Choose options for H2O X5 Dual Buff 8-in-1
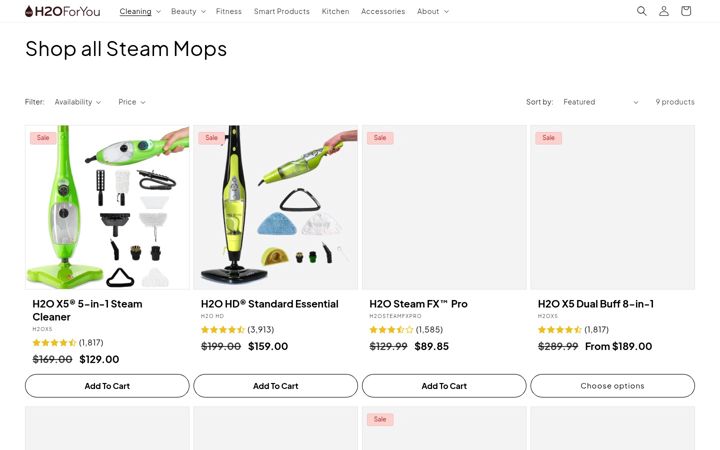Screen dimensions: 720x450 click(613, 386)
